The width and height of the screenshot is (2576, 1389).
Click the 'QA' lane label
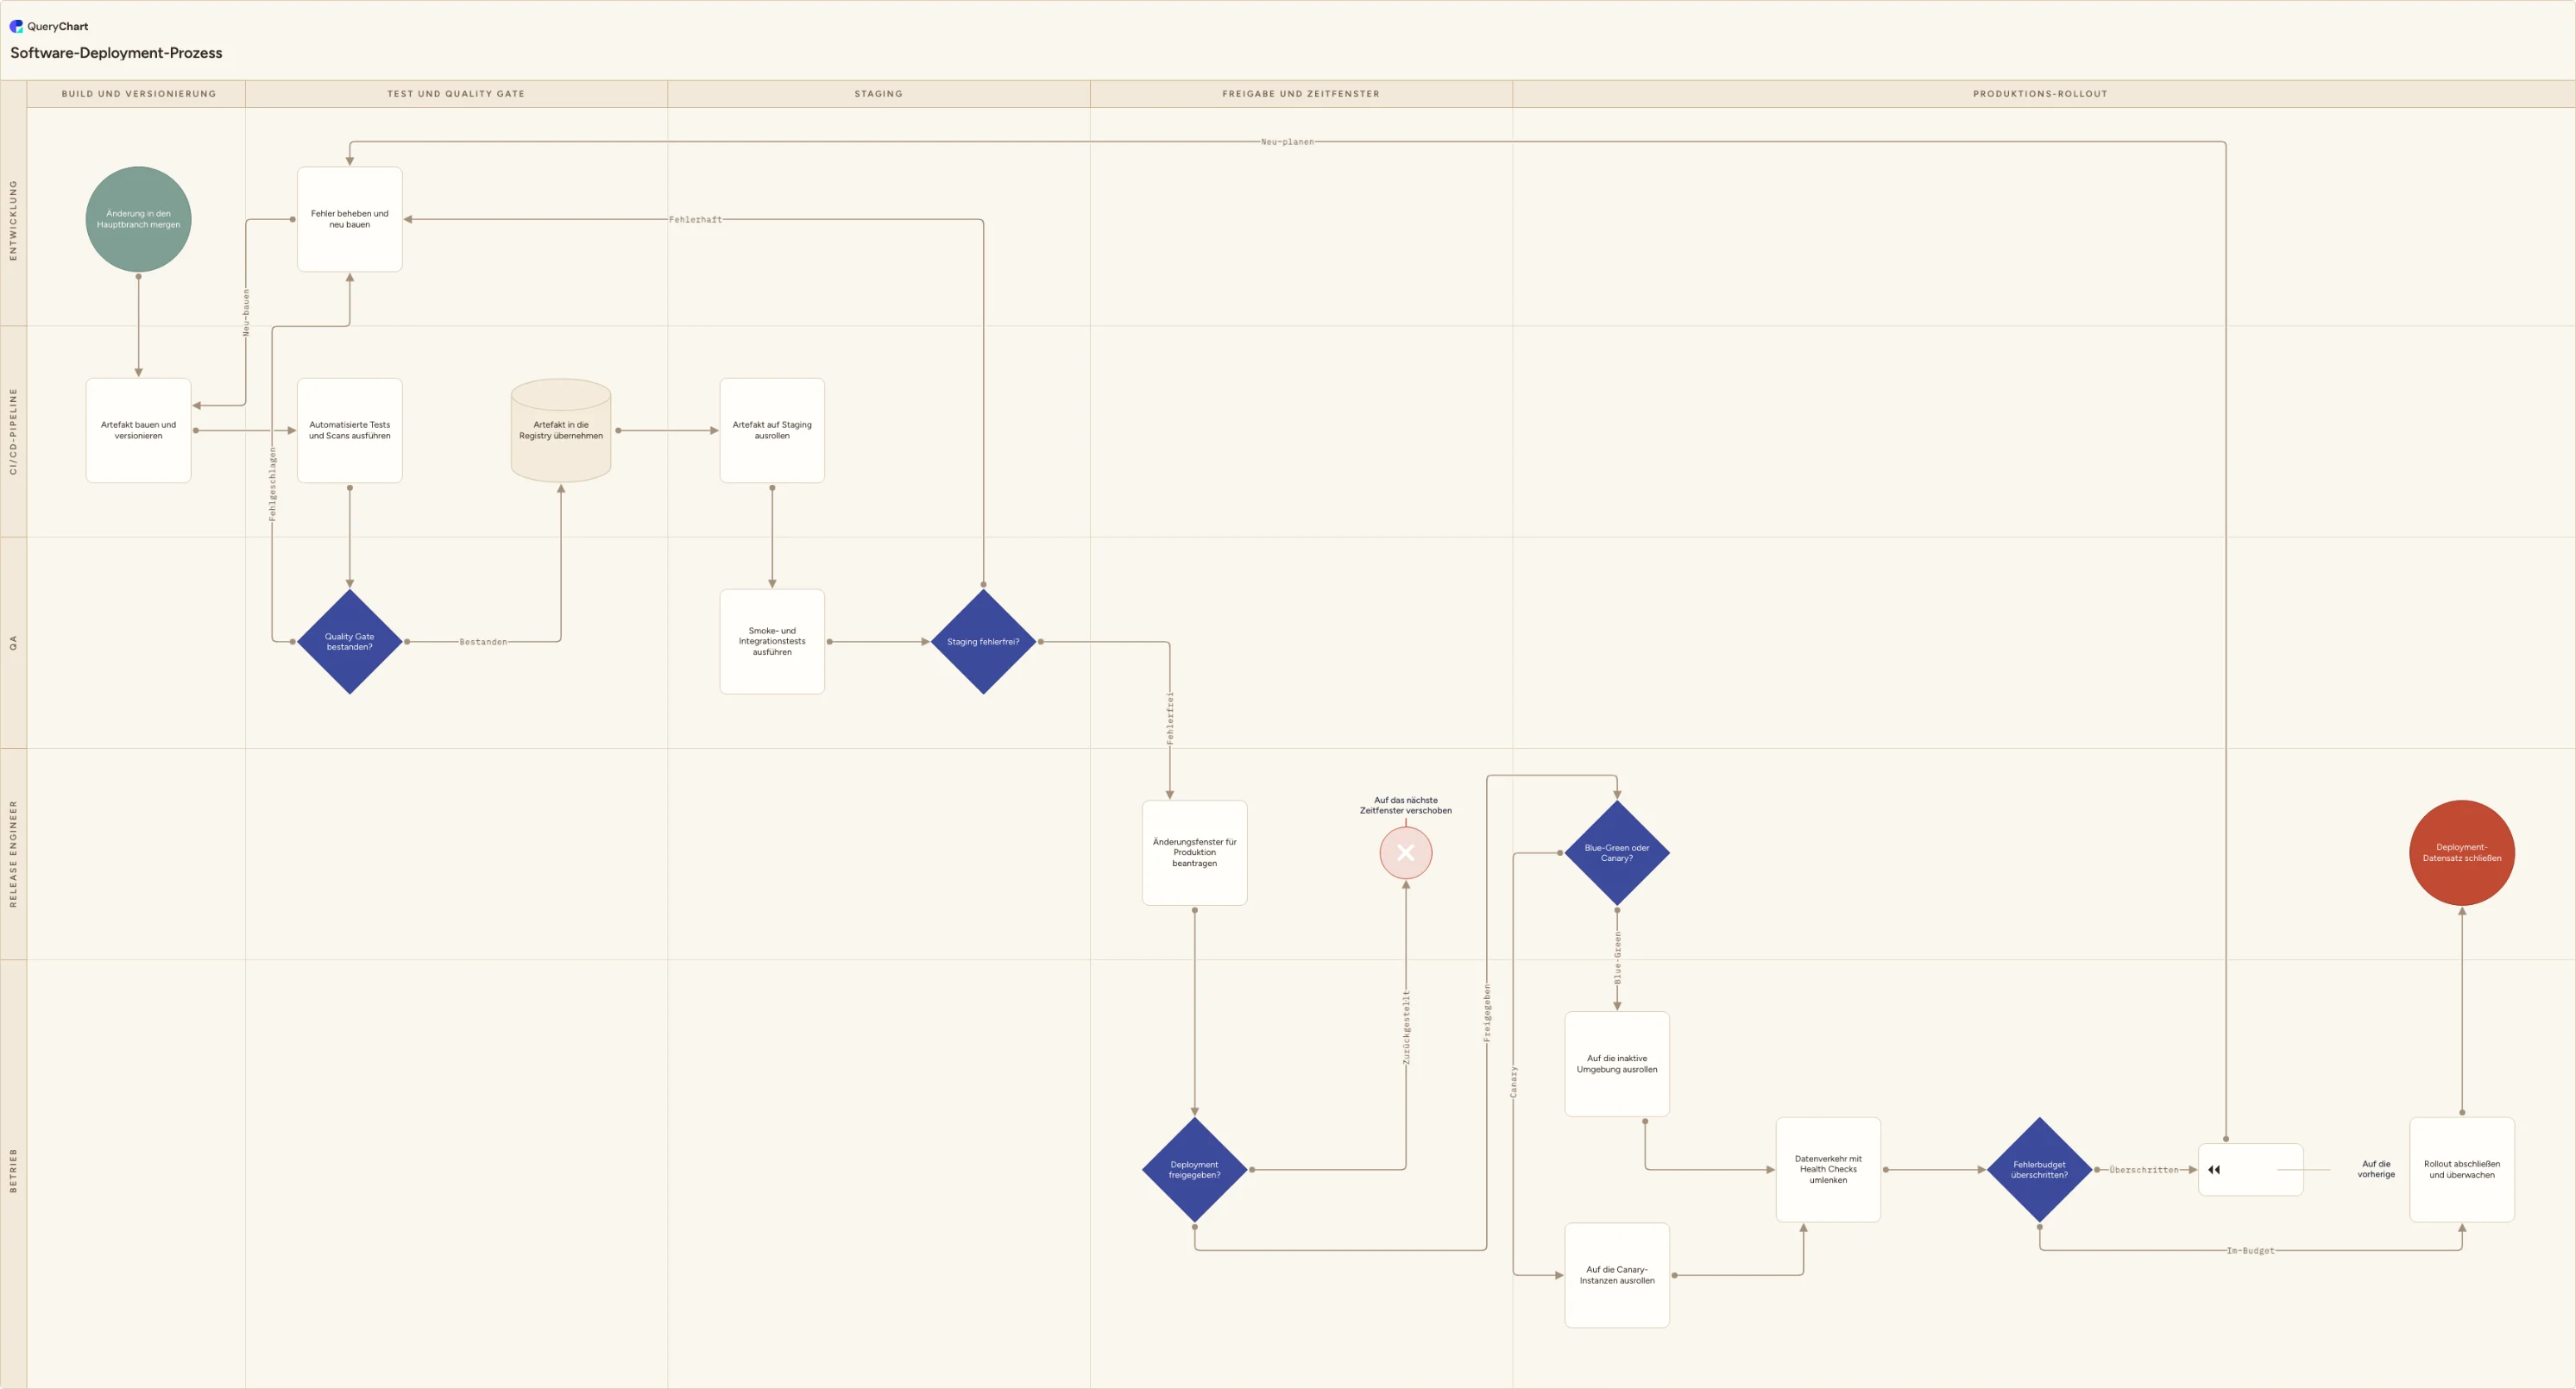click(x=13, y=643)
